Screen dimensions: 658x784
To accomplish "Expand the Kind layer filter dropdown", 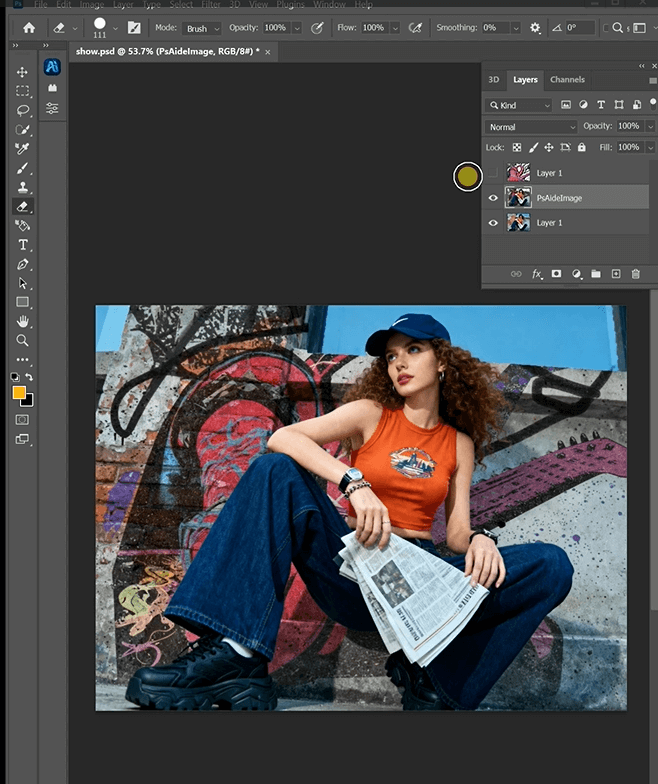I will (x=518, y=105).
